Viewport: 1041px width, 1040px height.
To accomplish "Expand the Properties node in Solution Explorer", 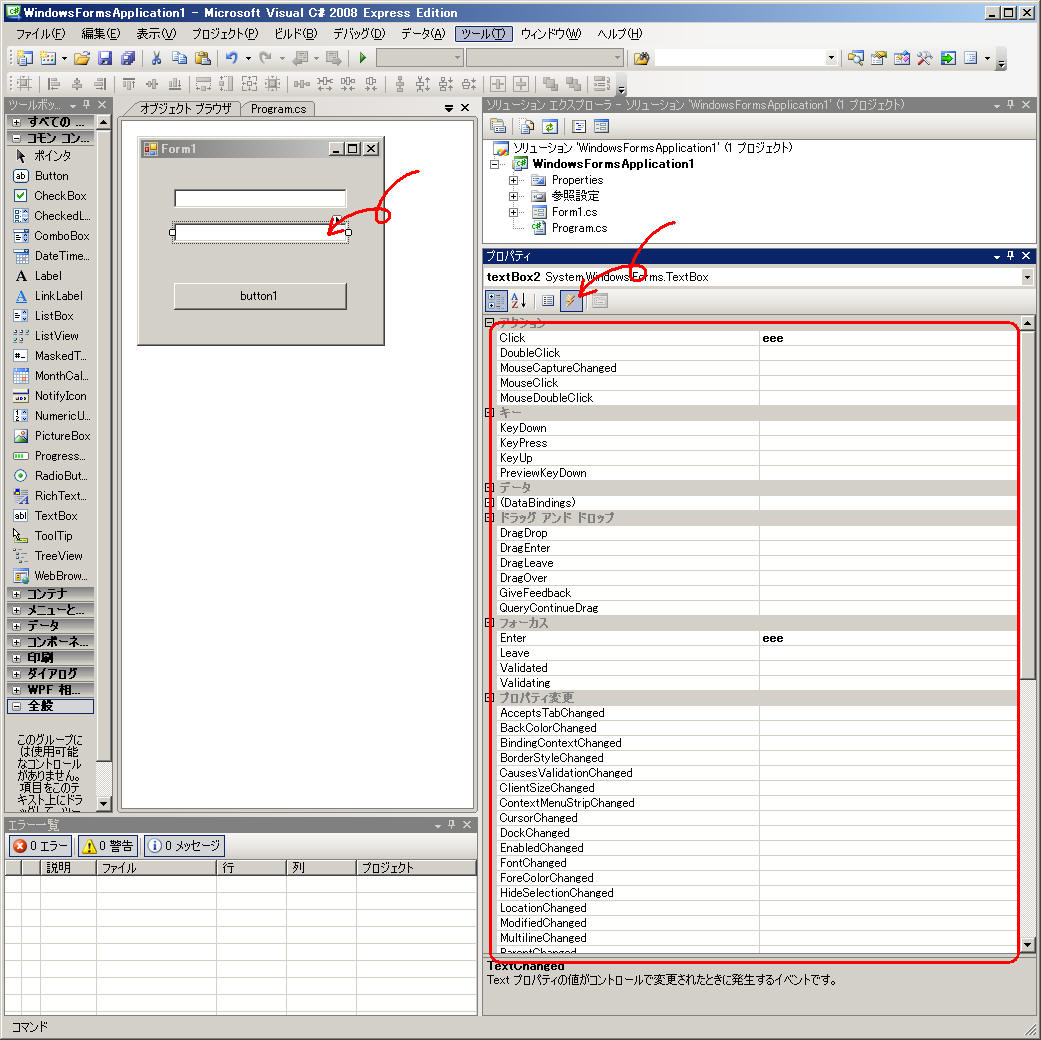I will point(513,180).
